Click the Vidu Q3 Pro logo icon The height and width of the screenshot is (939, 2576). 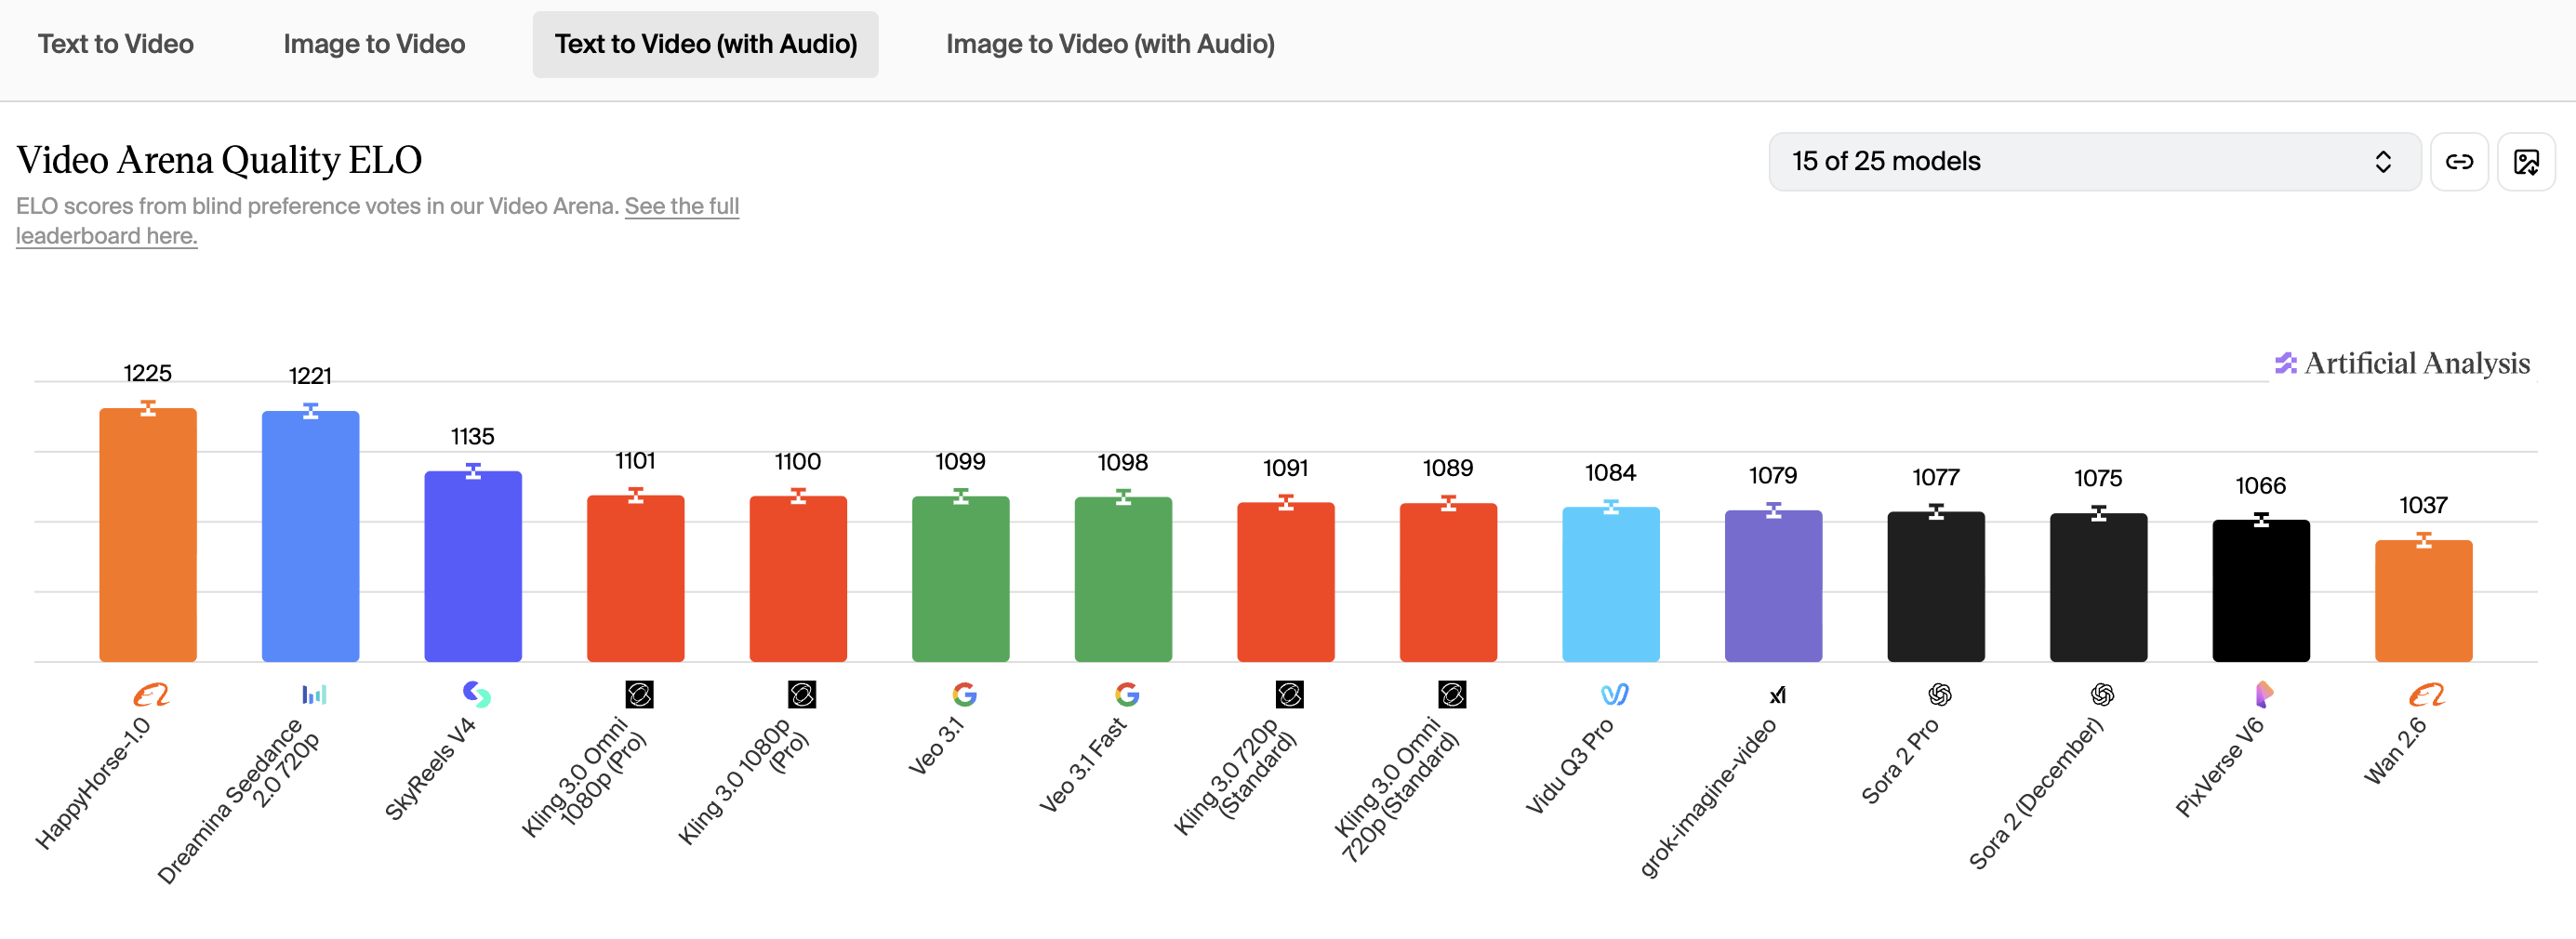[x=1614, y=694]
